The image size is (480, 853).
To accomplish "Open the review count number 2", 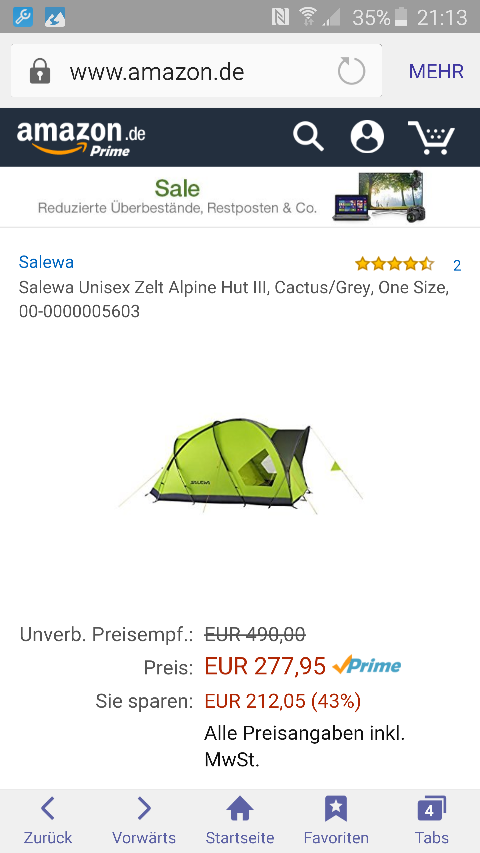I will pos(457,265).
